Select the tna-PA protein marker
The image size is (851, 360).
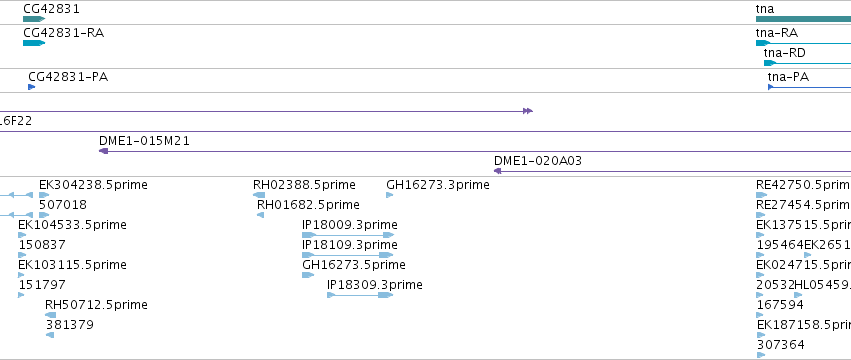[x=809, y=87]
